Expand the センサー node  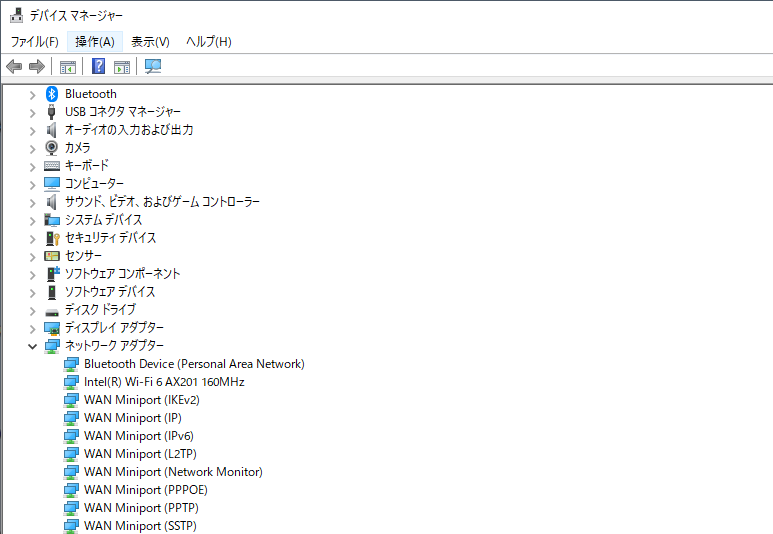point(33,257)
